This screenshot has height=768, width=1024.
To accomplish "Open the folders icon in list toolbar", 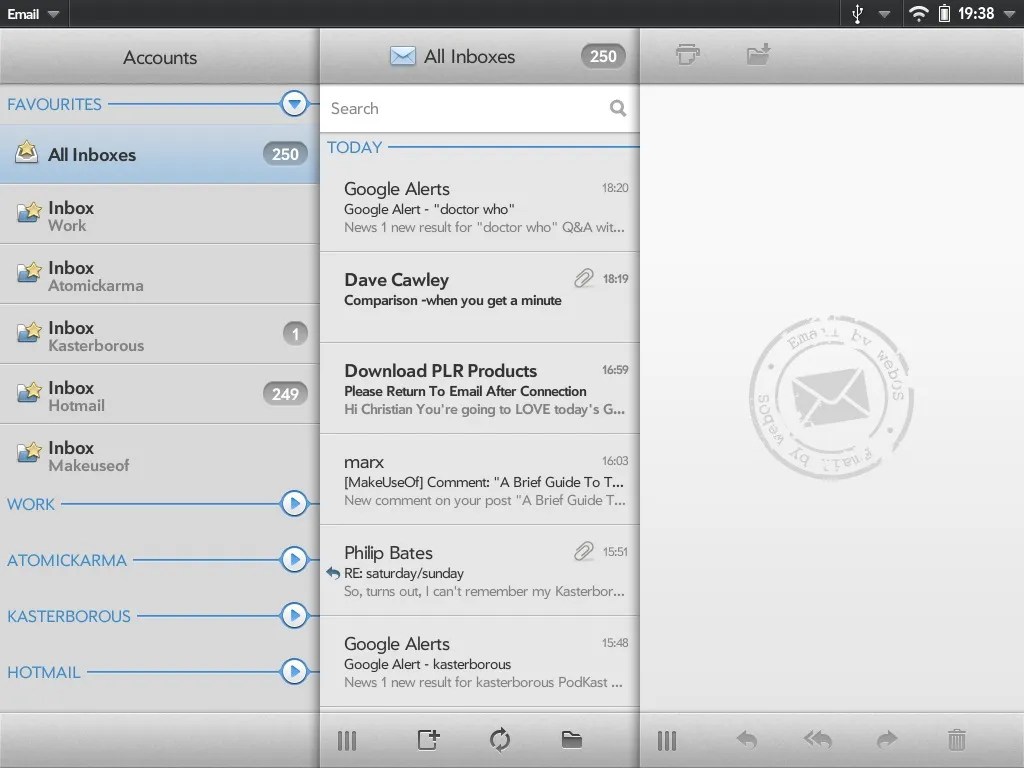I will [571, 740].
